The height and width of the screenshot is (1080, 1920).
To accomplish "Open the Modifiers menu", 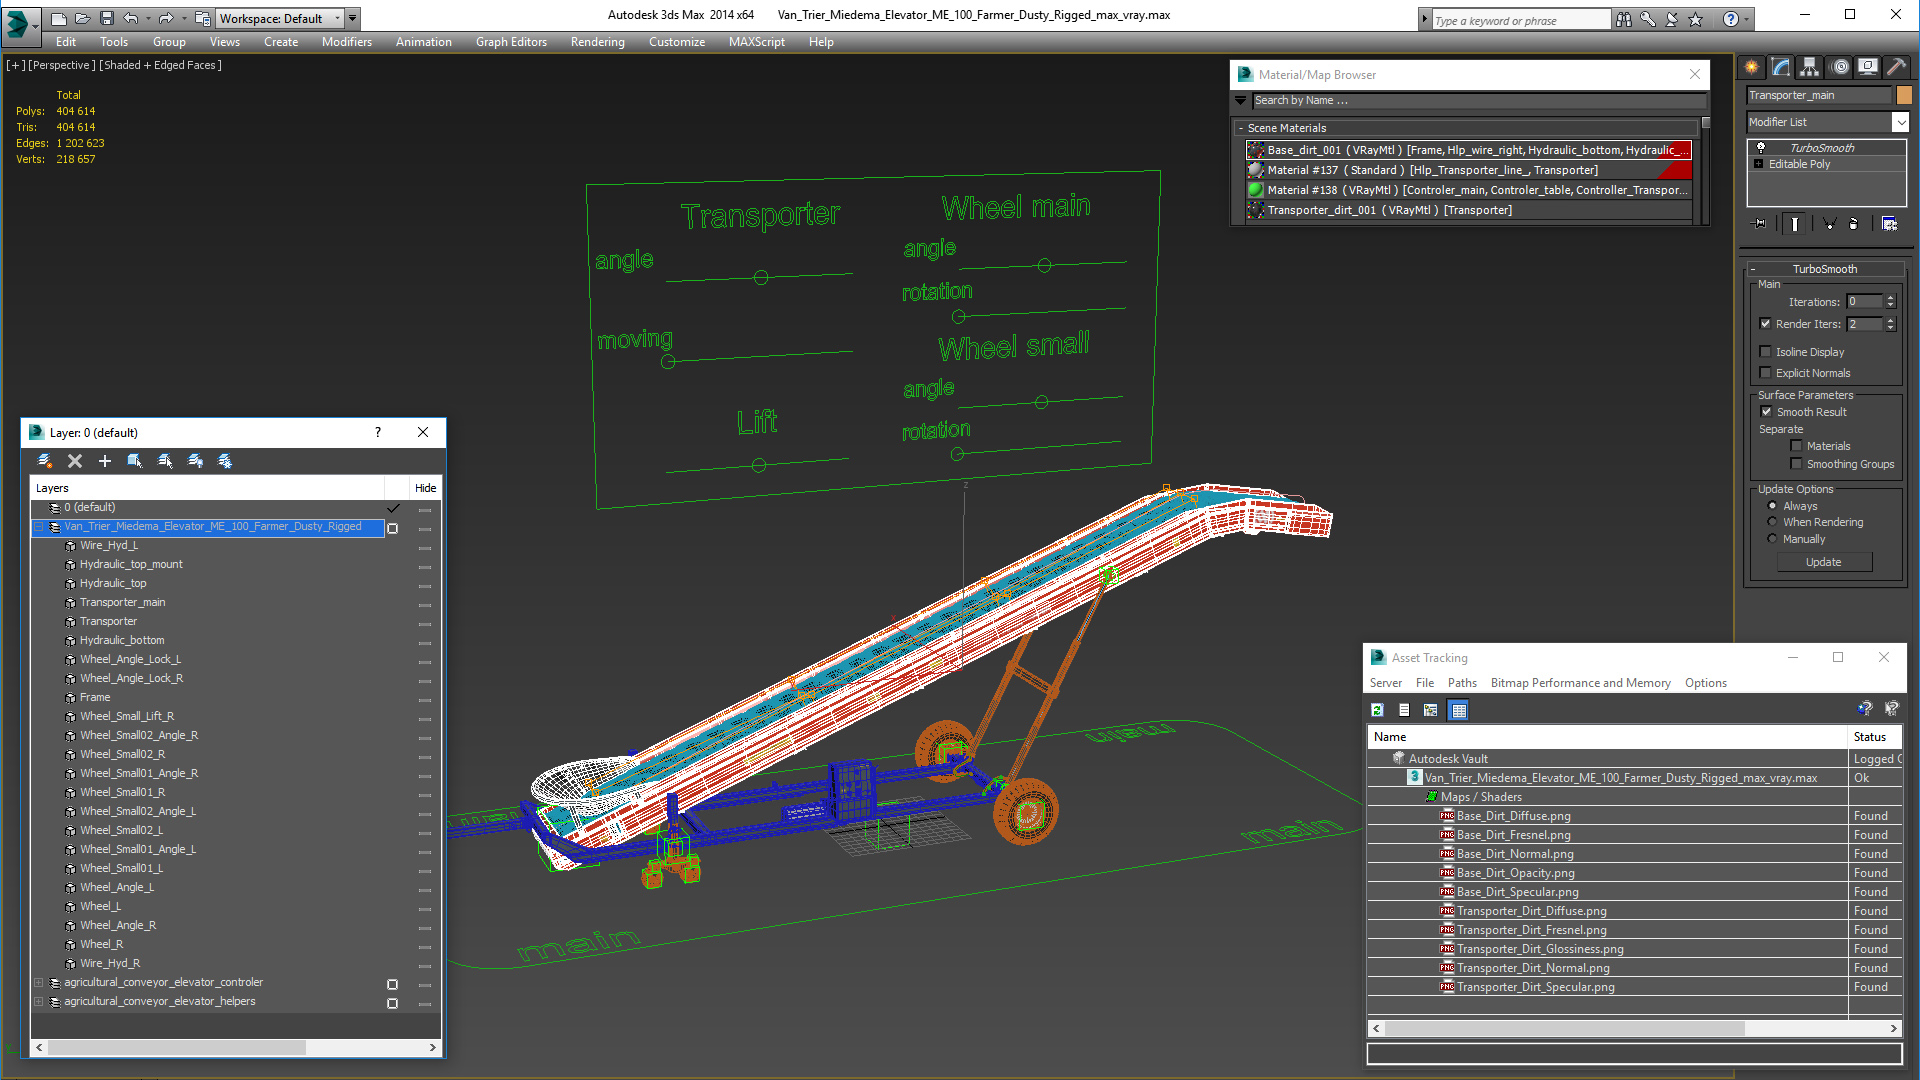I will point(346,42).
